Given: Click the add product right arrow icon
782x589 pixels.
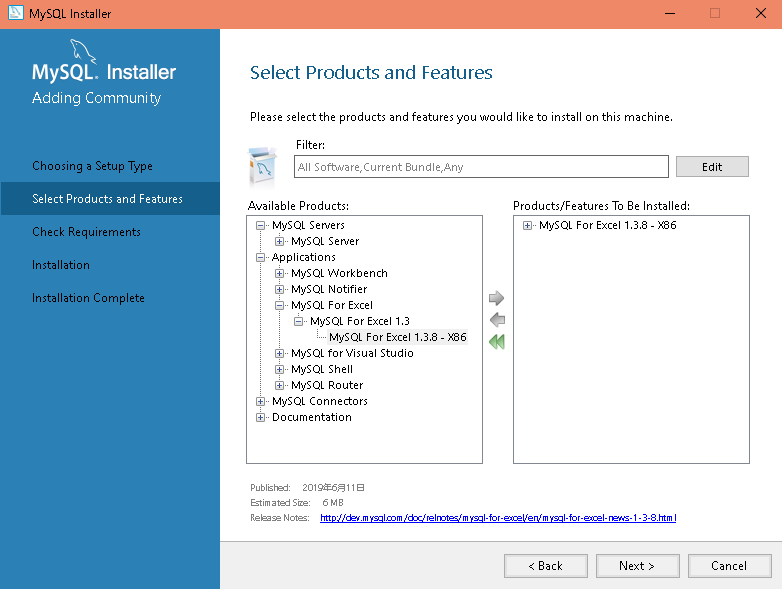Looking at the screenshot, I should click(496, 298).
